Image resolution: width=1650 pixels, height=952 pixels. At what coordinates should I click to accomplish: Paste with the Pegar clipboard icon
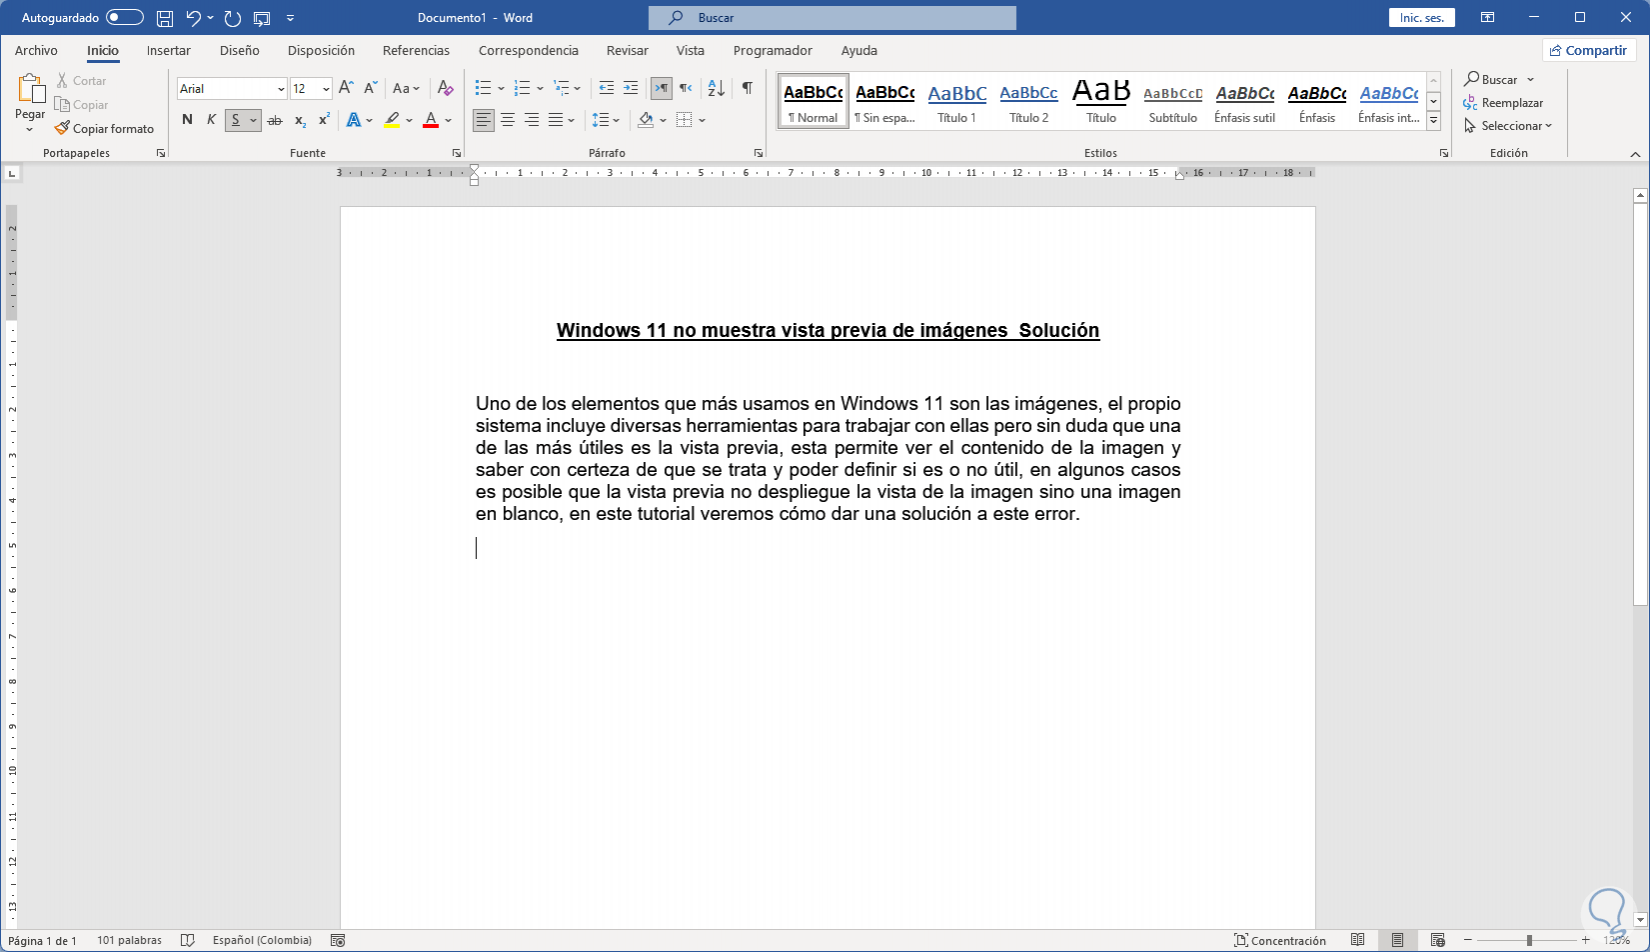click(x=30, y=90)
